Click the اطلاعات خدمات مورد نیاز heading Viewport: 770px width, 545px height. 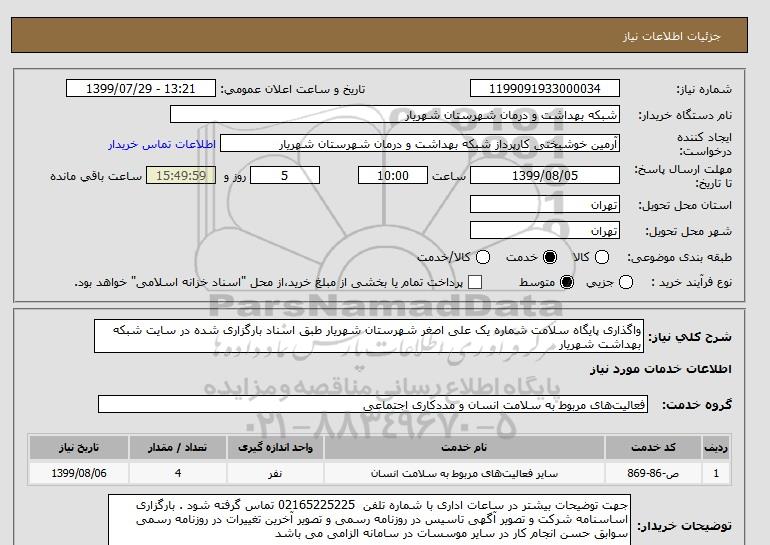point(660,369)
